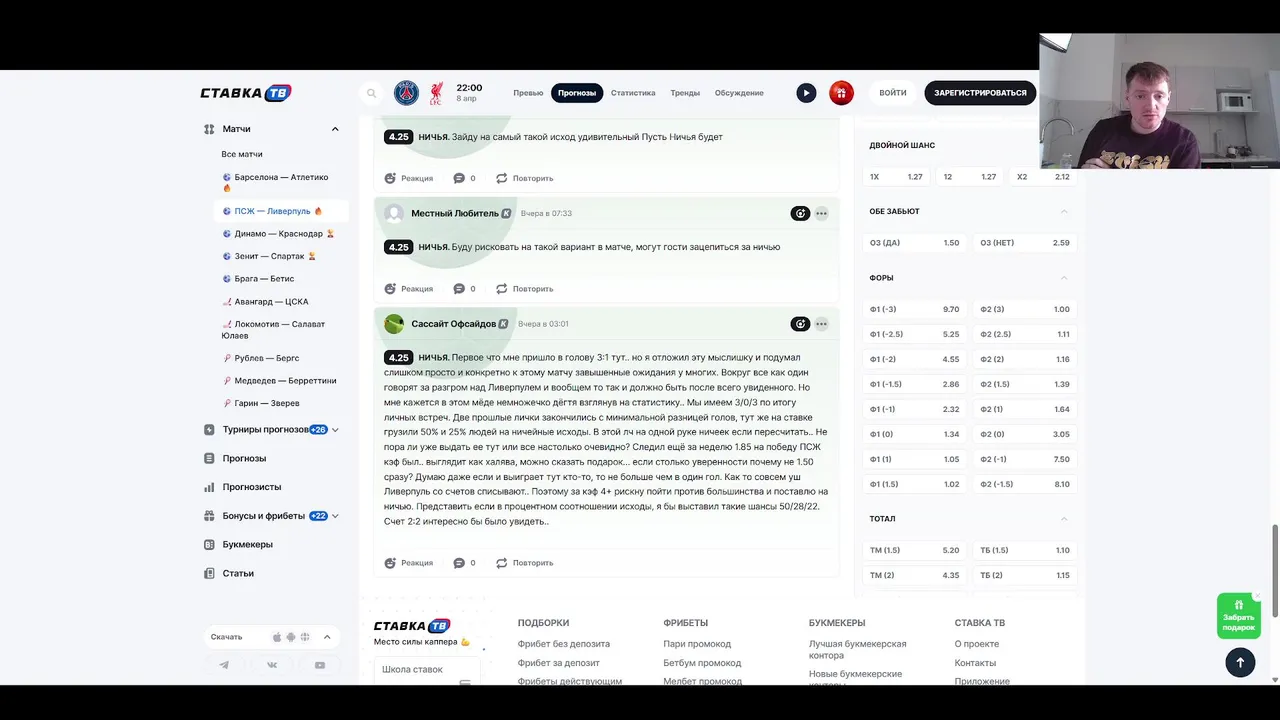The width and height of the screenshot is (1280, 720).
Task: Click footer link Пари промокод
Action: pyautogui.click(x=697, y=644)
